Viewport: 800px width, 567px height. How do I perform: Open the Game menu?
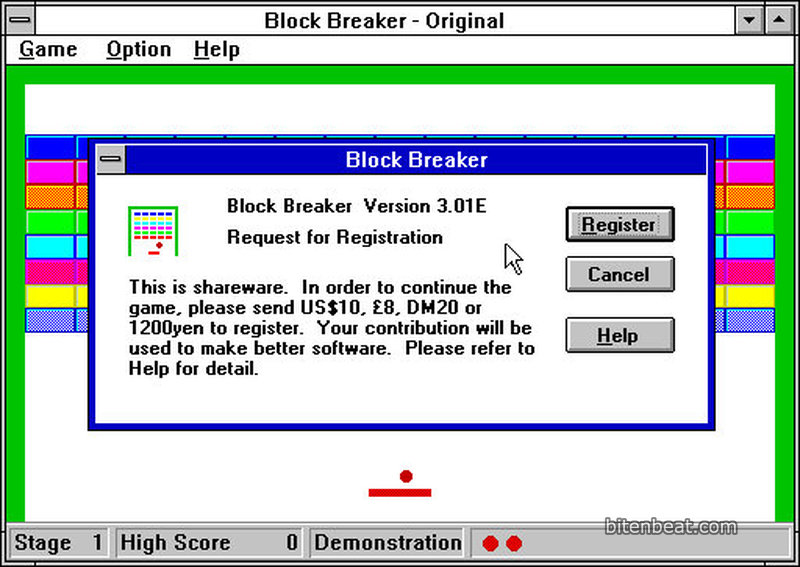click(x=48, y=49)
